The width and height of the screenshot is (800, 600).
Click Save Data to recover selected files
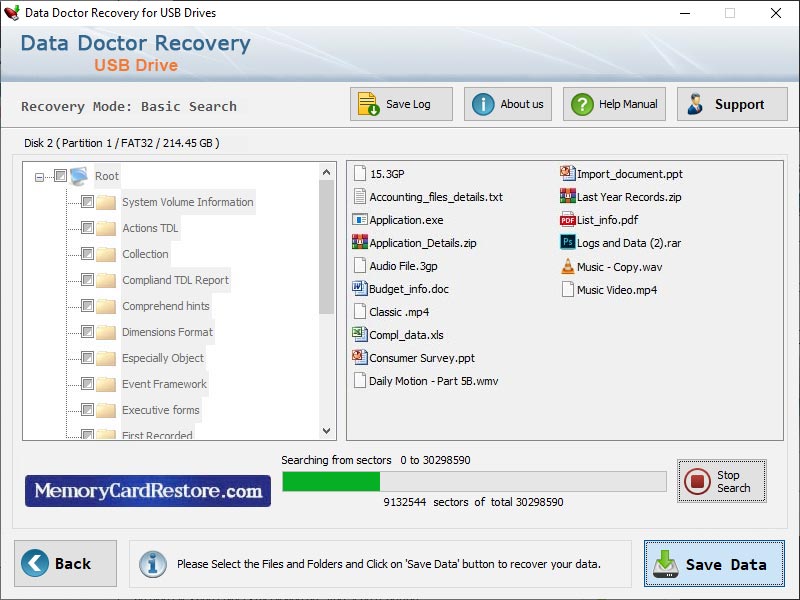pos(713,564)
